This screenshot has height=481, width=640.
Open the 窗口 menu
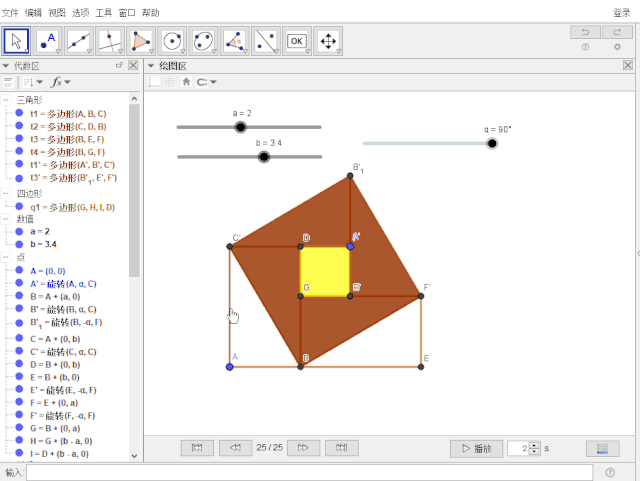tap(127, 13)
